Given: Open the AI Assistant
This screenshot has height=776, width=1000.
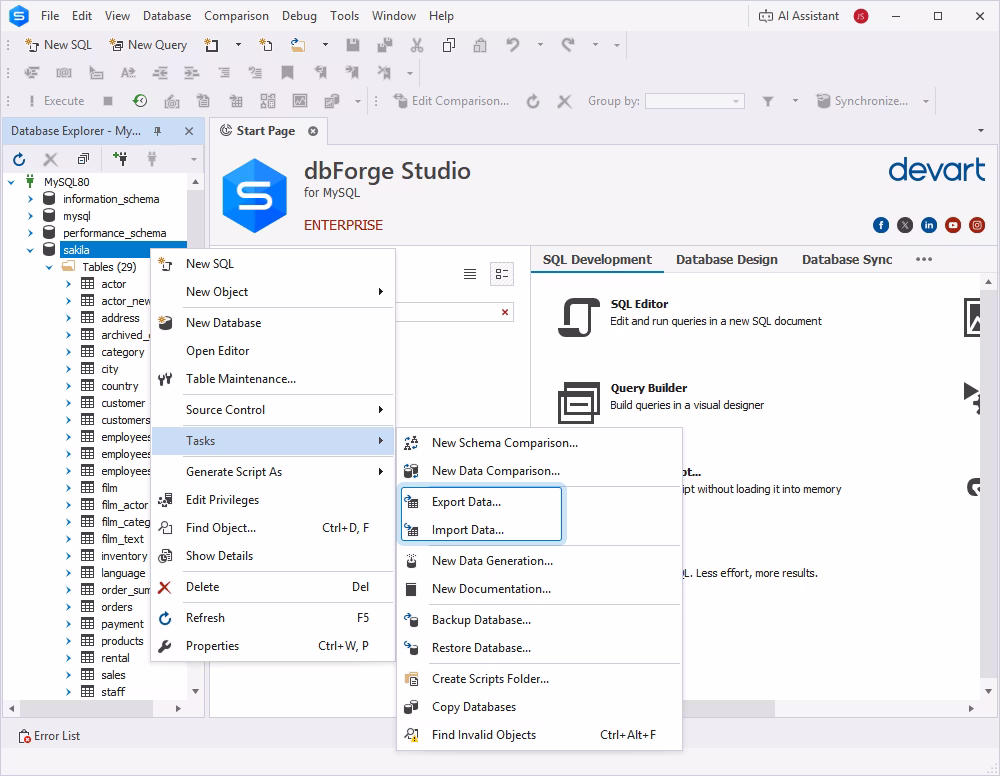Looking at the screenshot, I should pos(798,16).
